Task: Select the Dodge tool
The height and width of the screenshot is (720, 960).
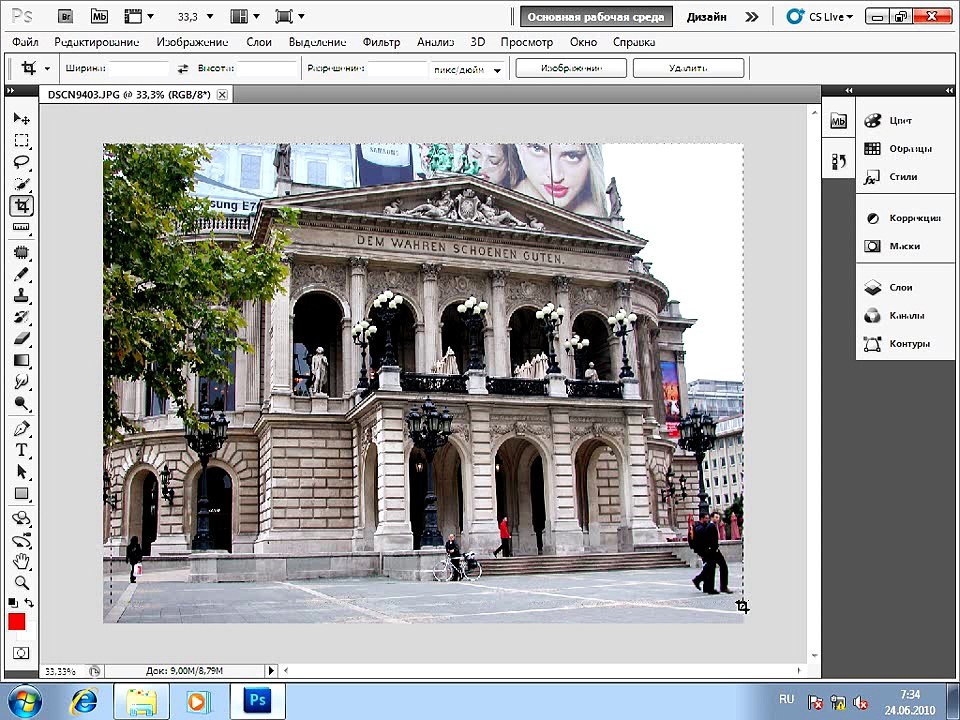Action: click(21, 403)
